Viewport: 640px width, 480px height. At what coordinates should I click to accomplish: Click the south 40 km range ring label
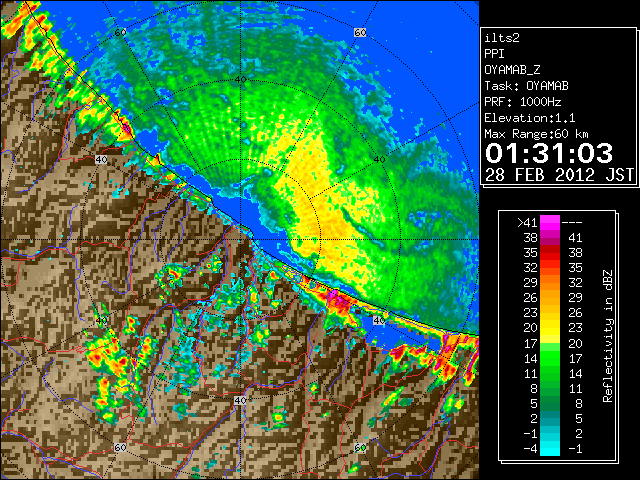240,400
